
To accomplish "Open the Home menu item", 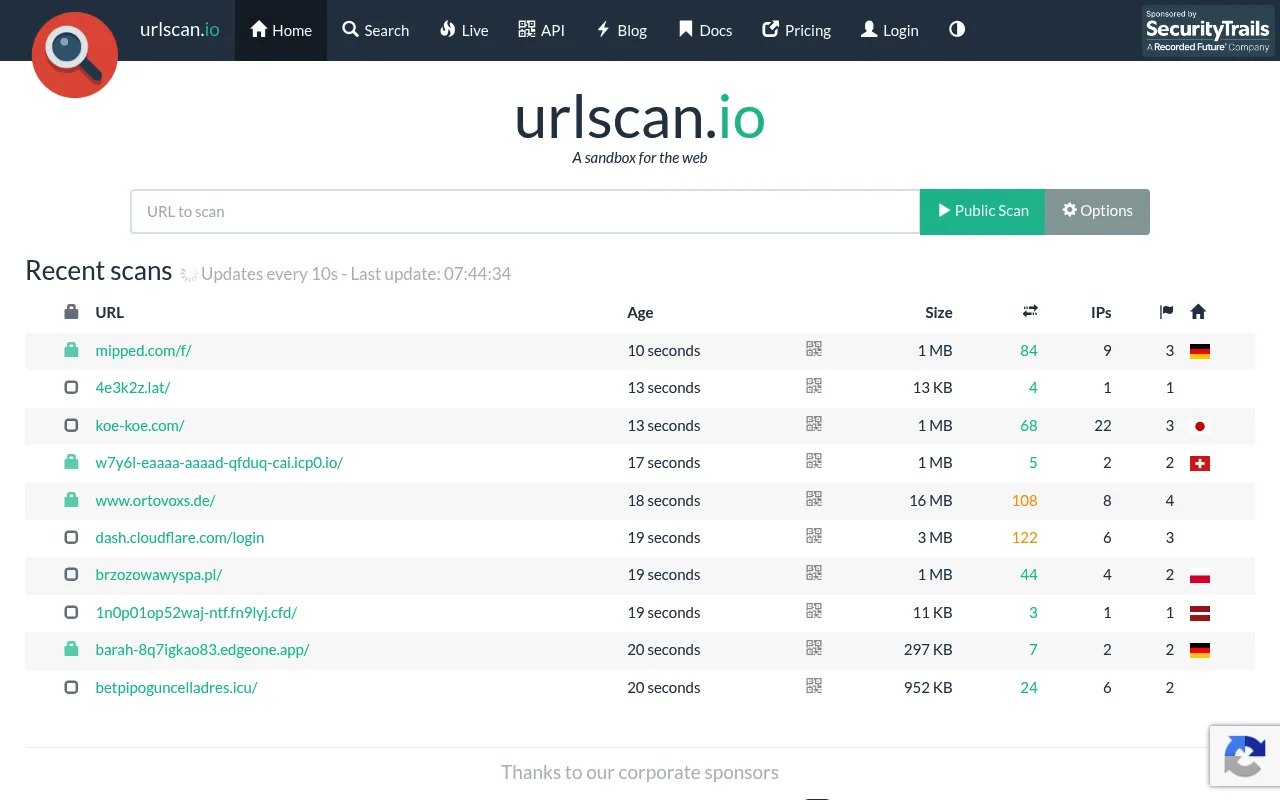I will (281, 30).
